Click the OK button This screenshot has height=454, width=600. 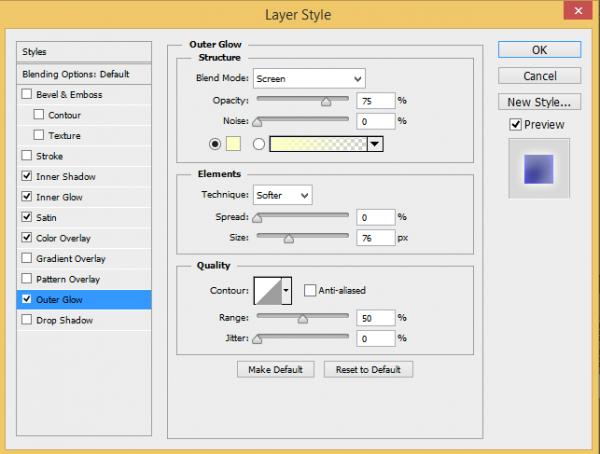(539, 50)
